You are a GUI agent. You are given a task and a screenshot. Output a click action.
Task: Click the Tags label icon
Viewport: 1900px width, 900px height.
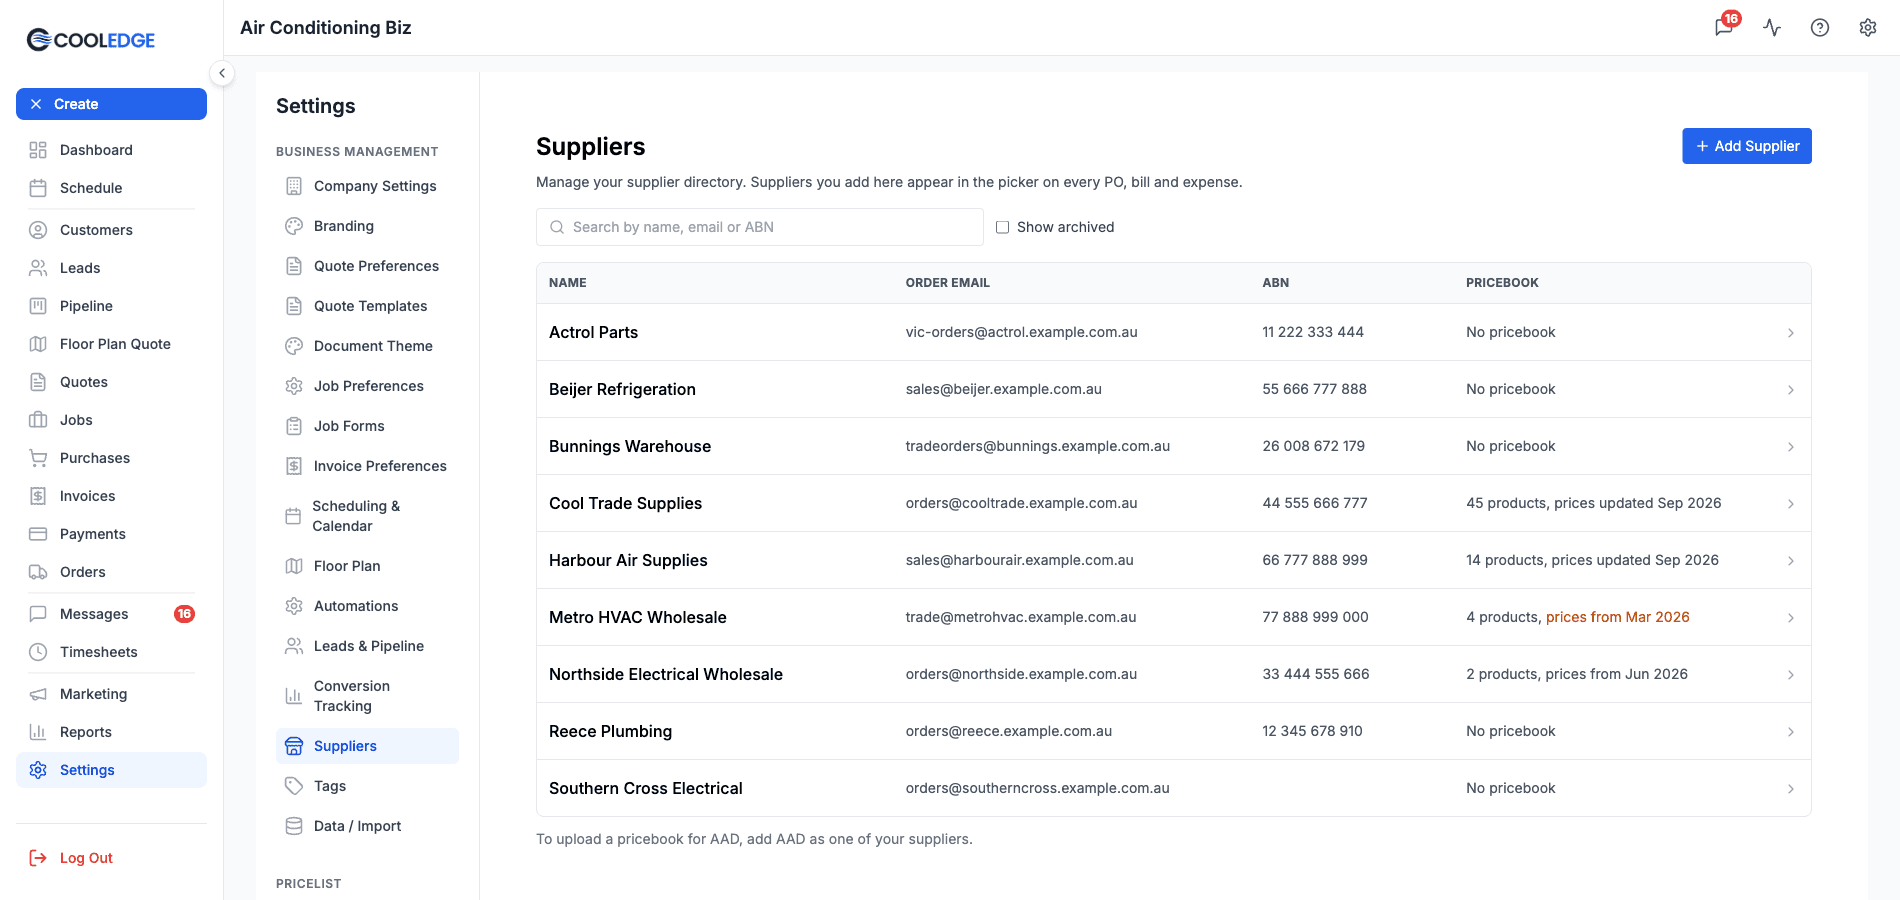pos(294,786)
